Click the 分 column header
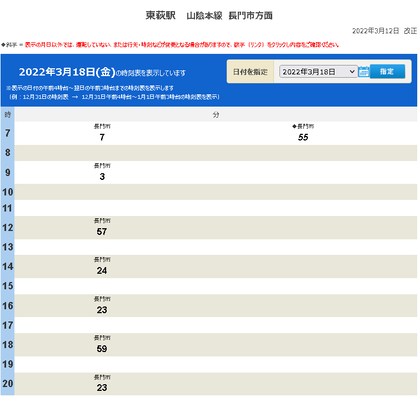 [x=216, y=115]
